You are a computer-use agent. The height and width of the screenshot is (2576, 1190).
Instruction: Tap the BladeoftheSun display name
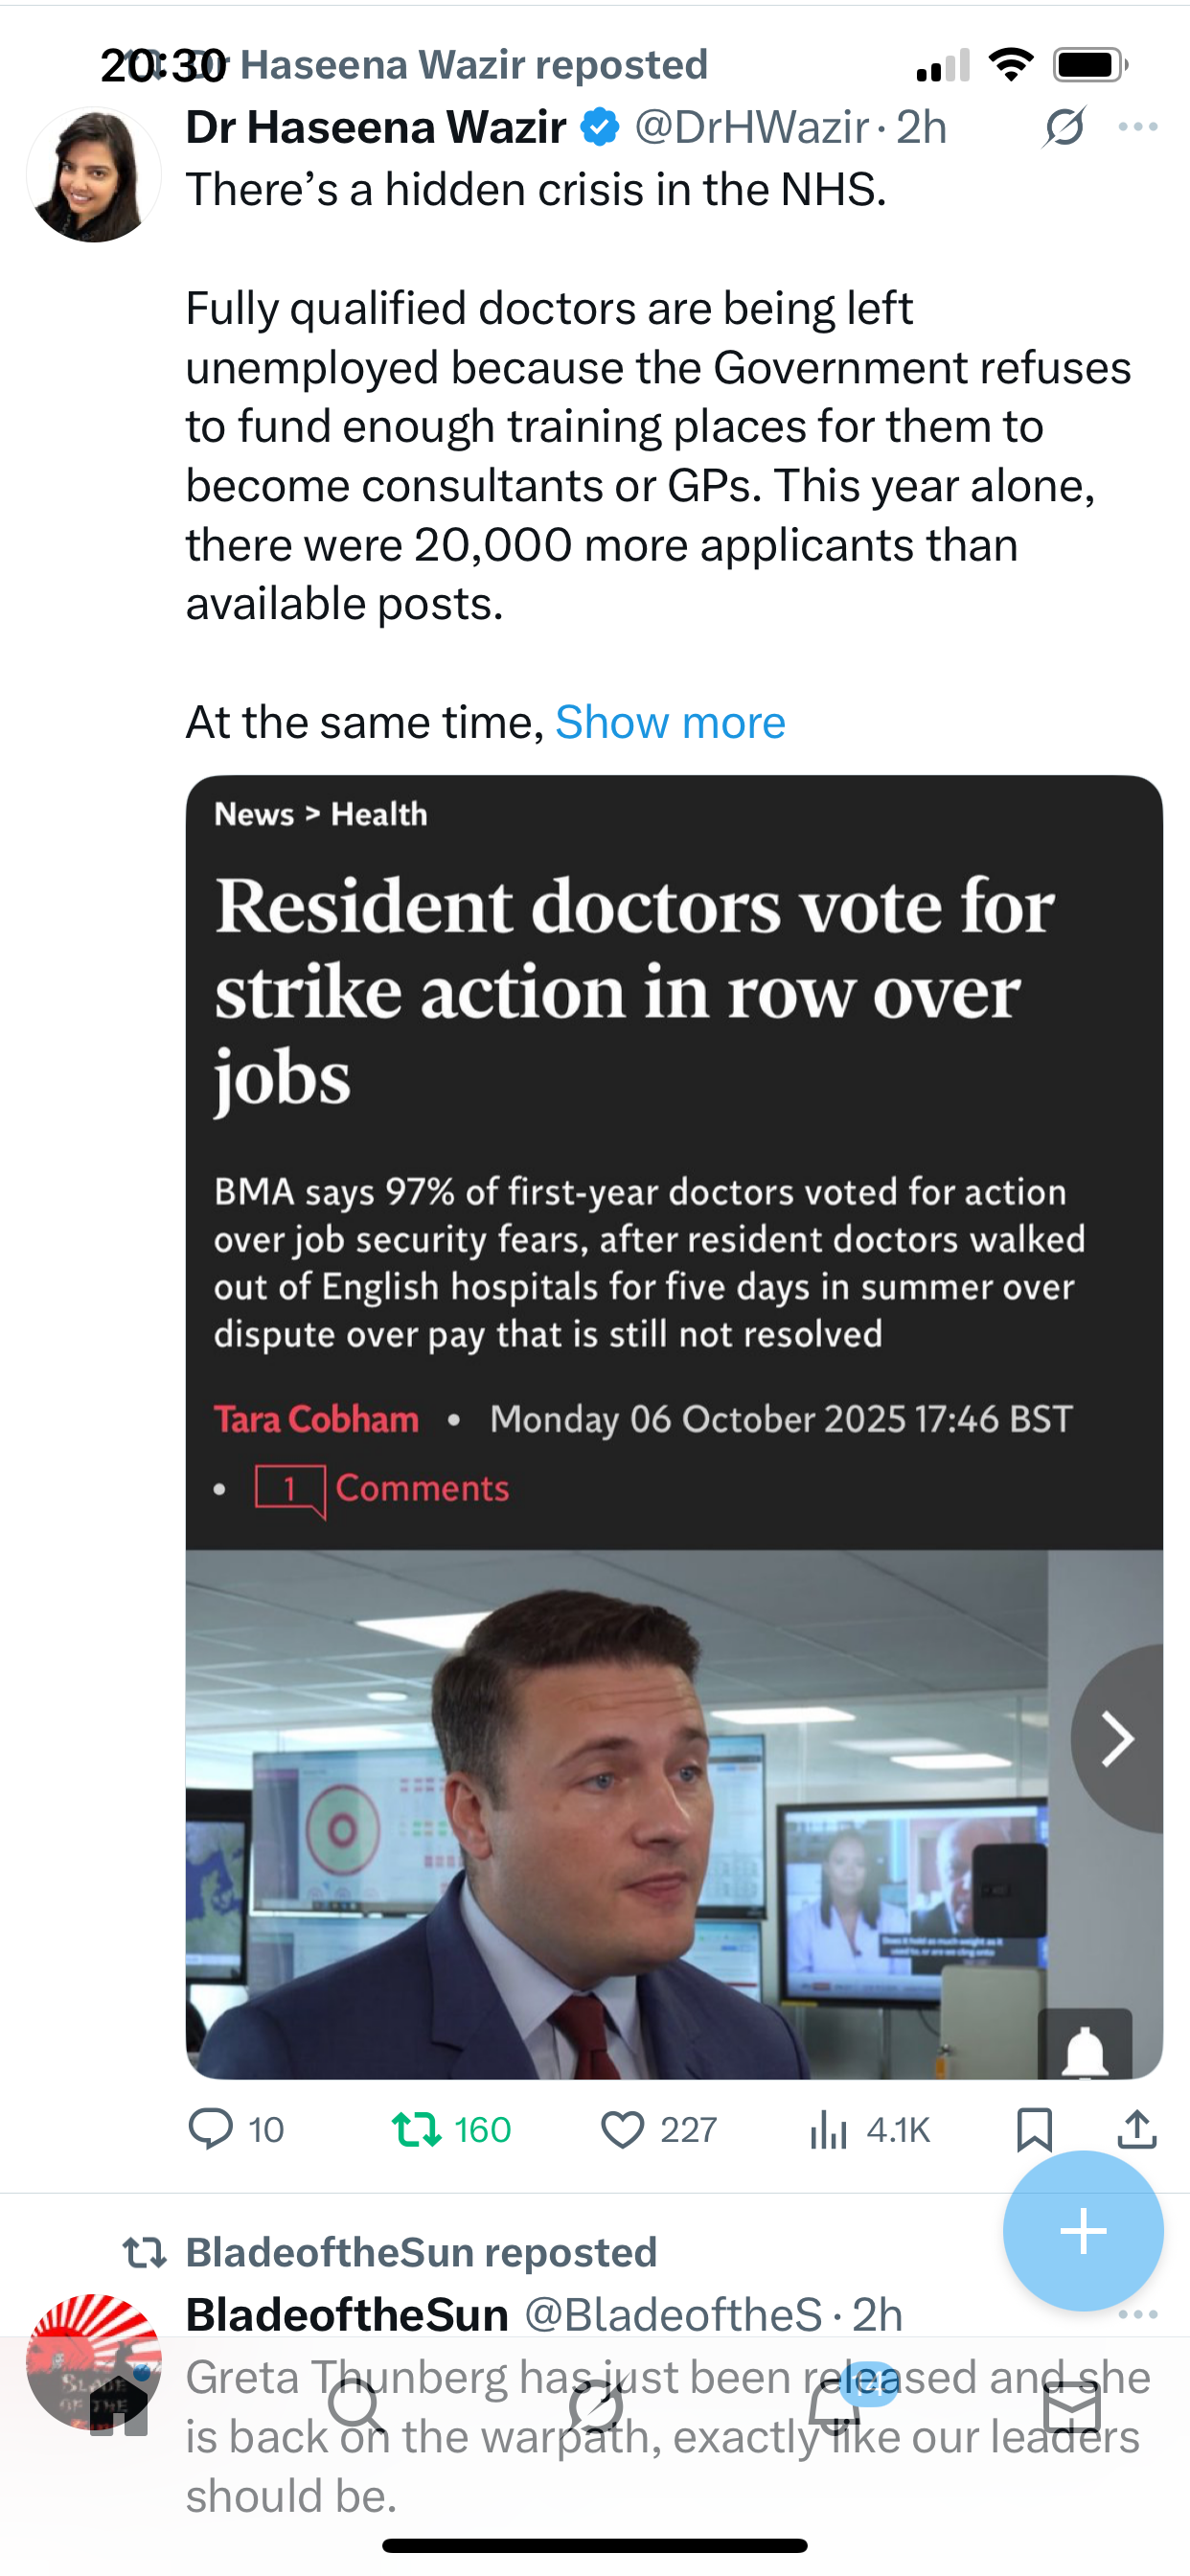click(347, 2315)
